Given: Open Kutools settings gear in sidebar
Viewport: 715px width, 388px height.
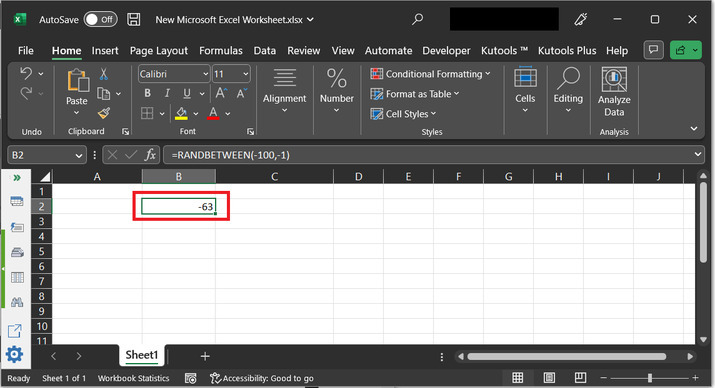Looking at the screenshot, I should tap(14, 354).
